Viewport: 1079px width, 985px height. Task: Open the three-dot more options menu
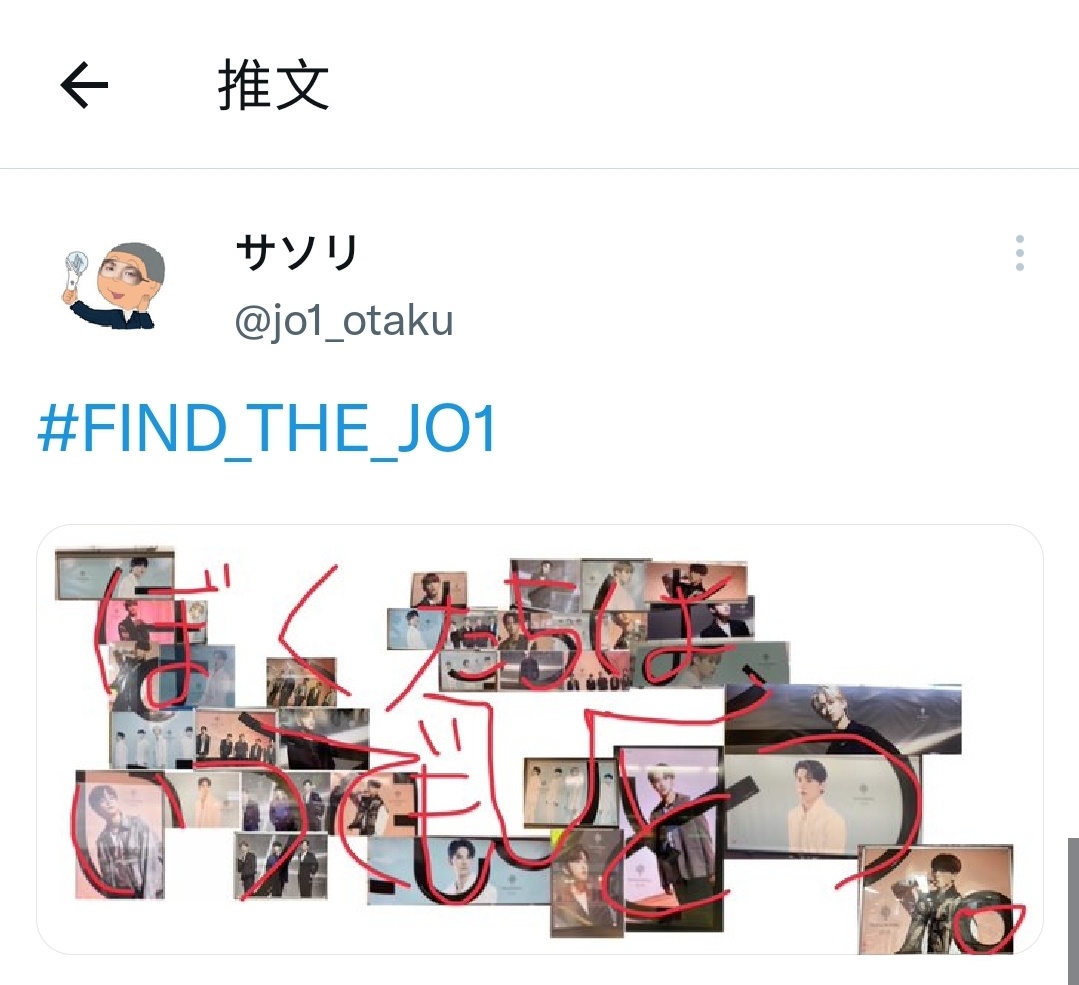coord(1019,253)
